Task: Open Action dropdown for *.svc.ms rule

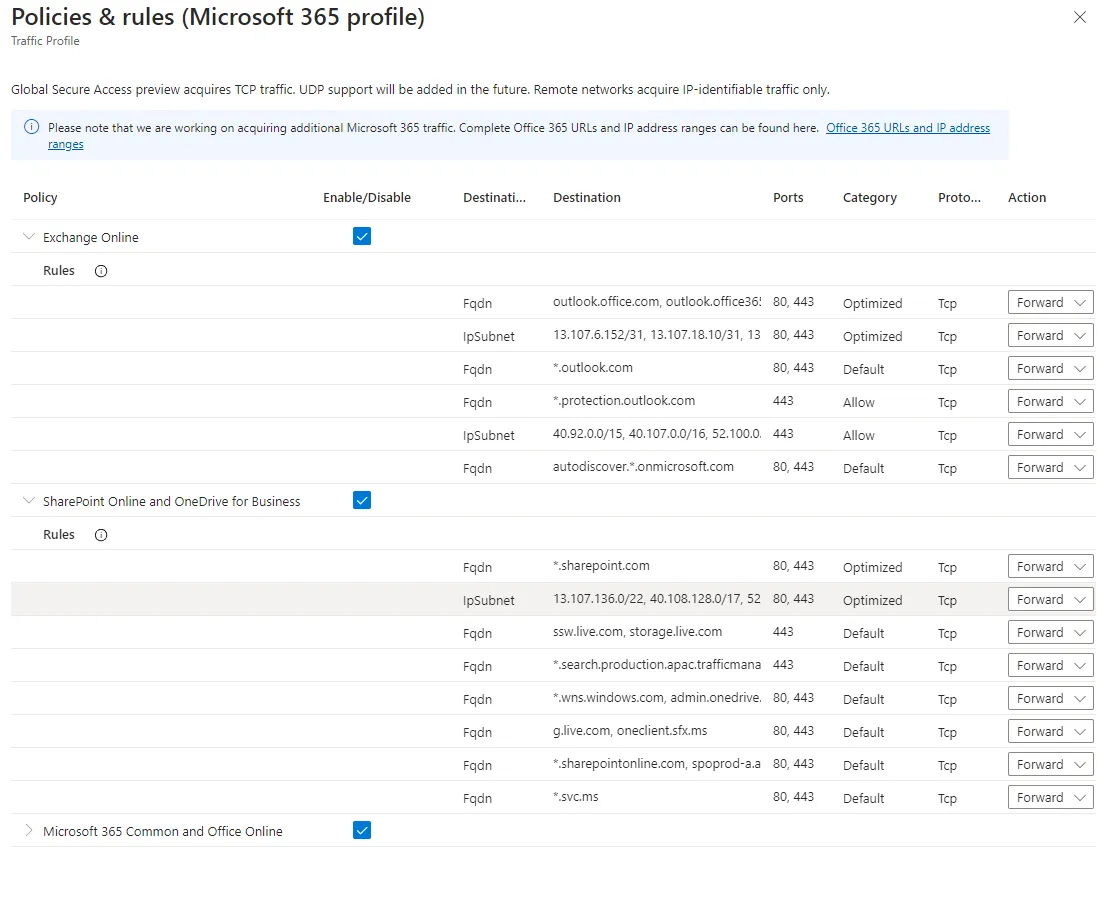Action: click(x=1051, y=798)
